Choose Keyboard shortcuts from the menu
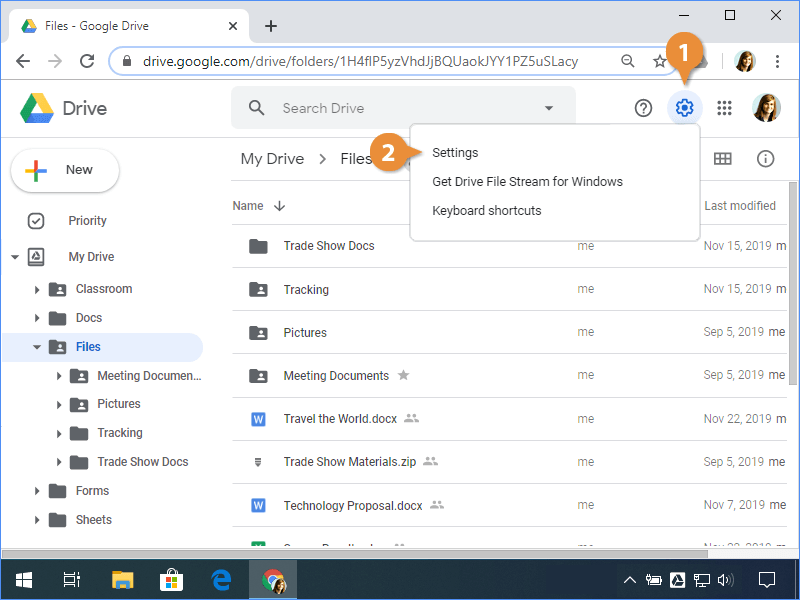 (x=486, y=211)
